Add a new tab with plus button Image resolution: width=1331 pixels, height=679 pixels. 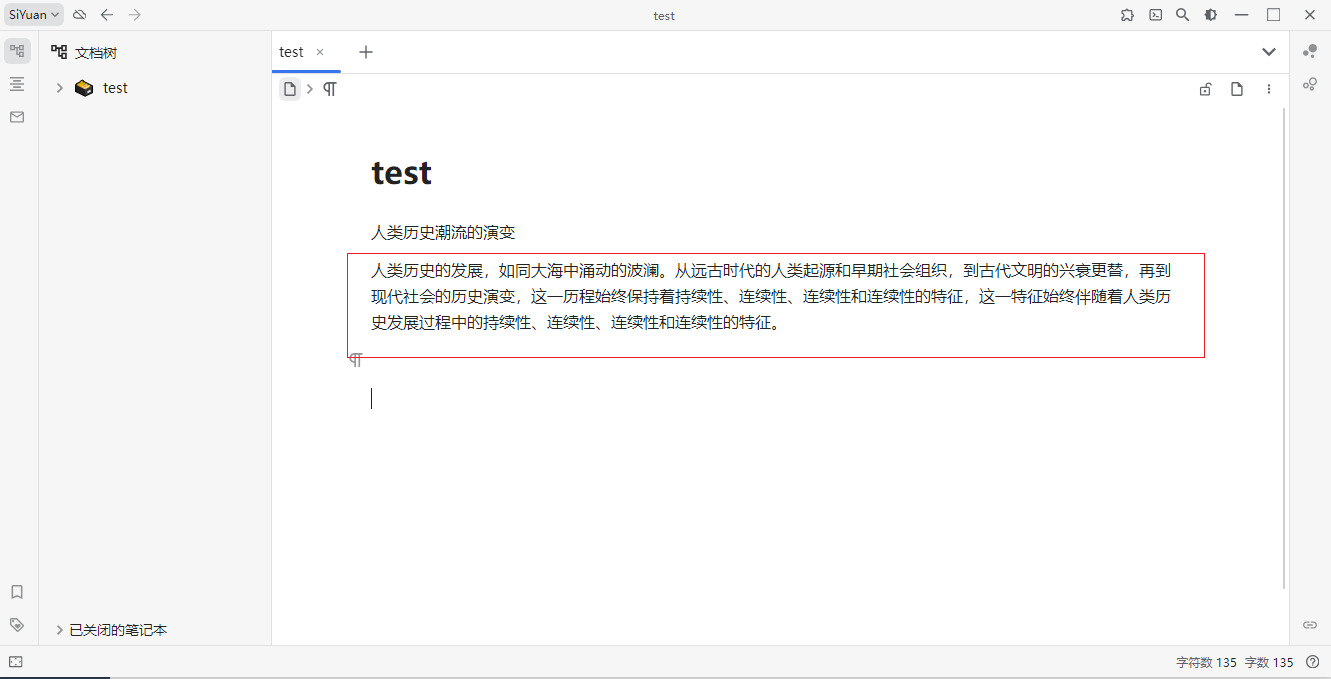coord(366,52)
